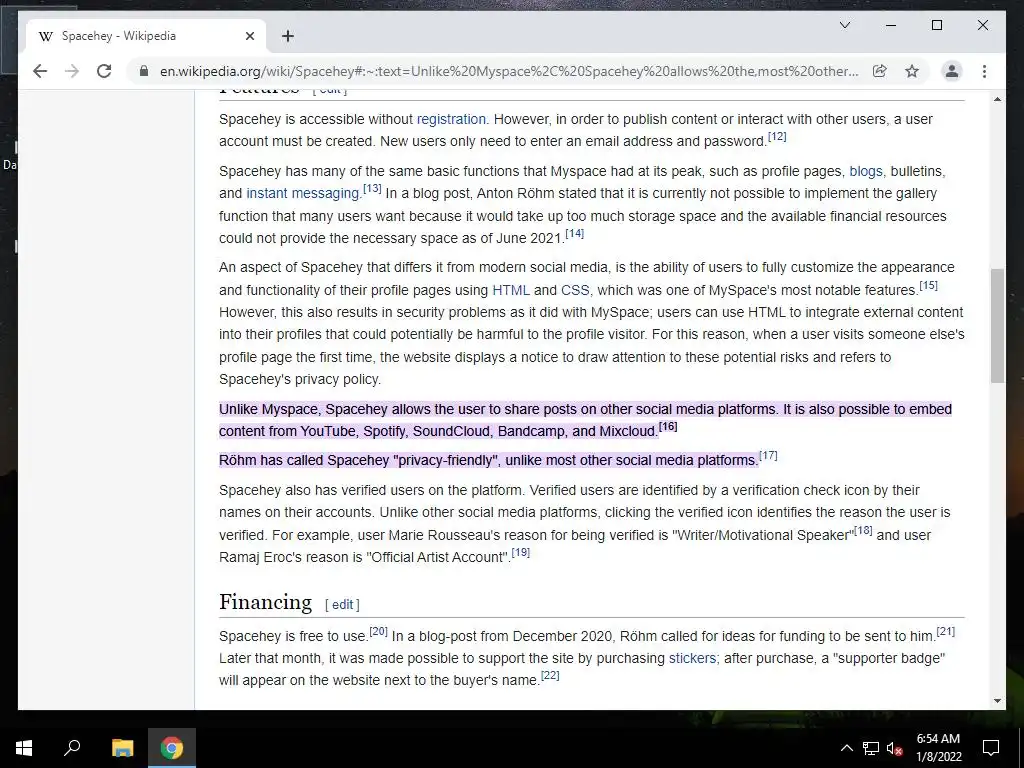Follow the instant messaging link
Viewport: 1024px width, 768px height.
coord(302,193)
